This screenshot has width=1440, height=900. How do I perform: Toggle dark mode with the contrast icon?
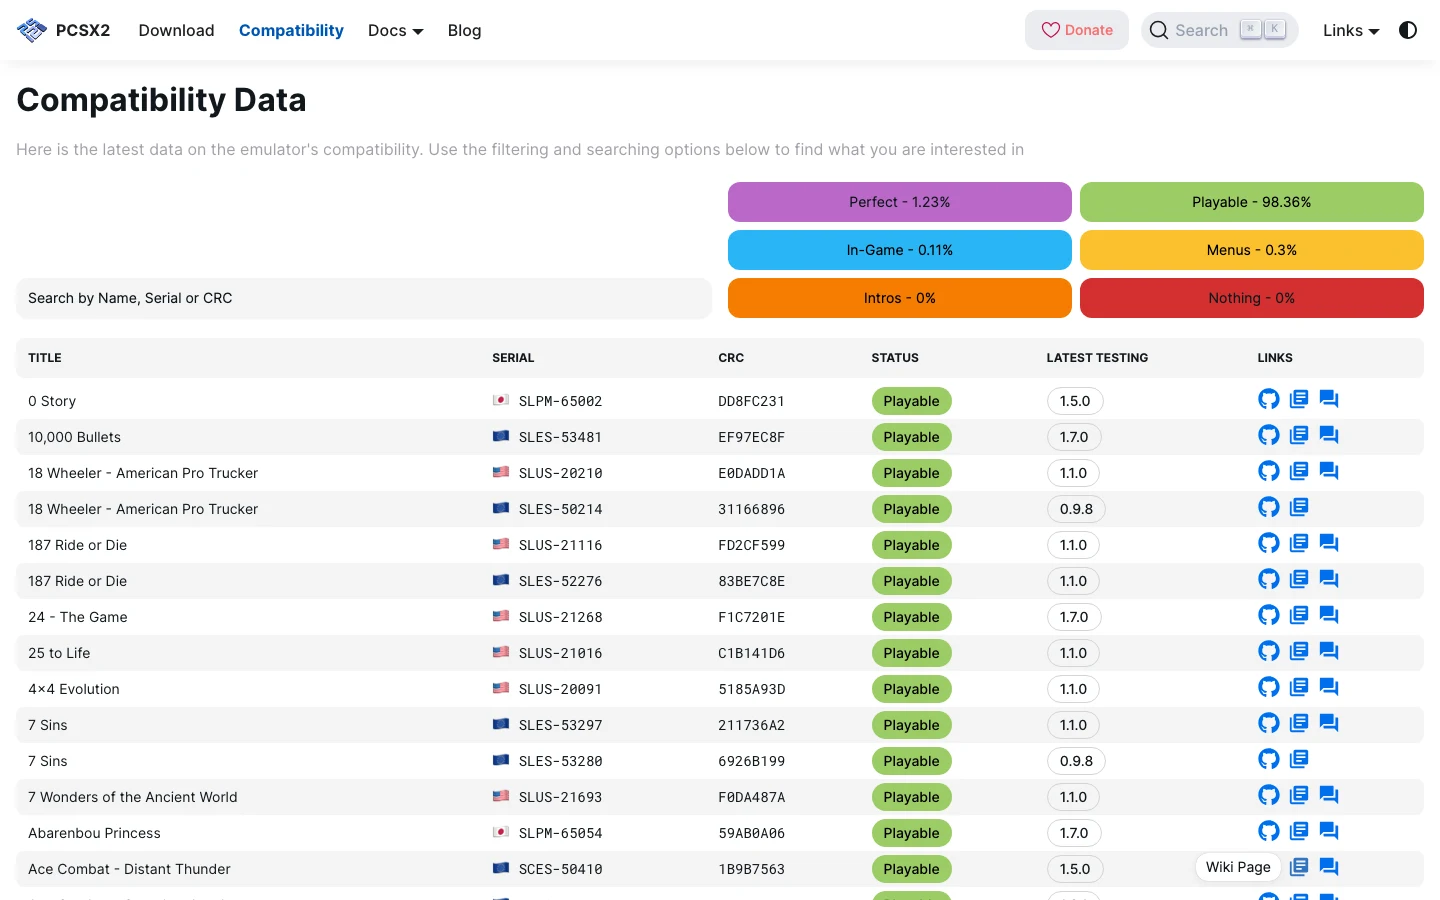(1408, 30)
